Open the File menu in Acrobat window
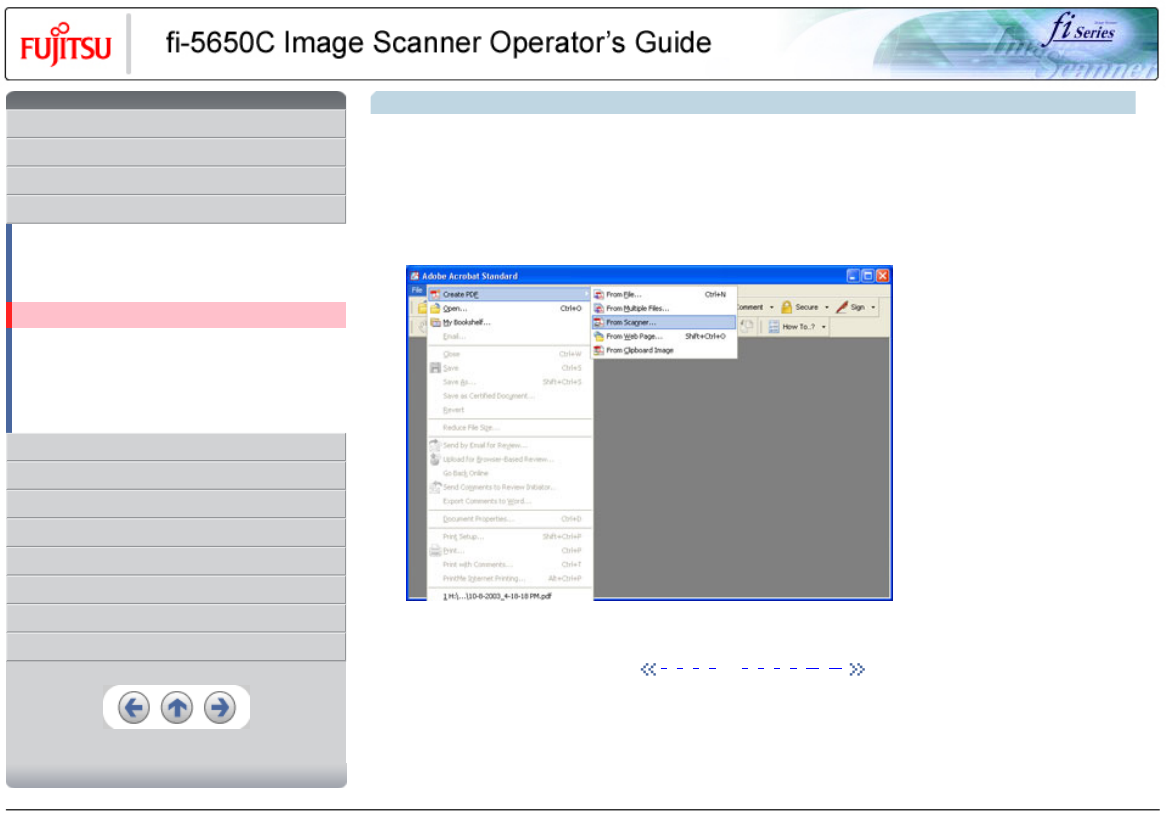This screenshot has height=813, width=1166. click(x=417, y=290)
